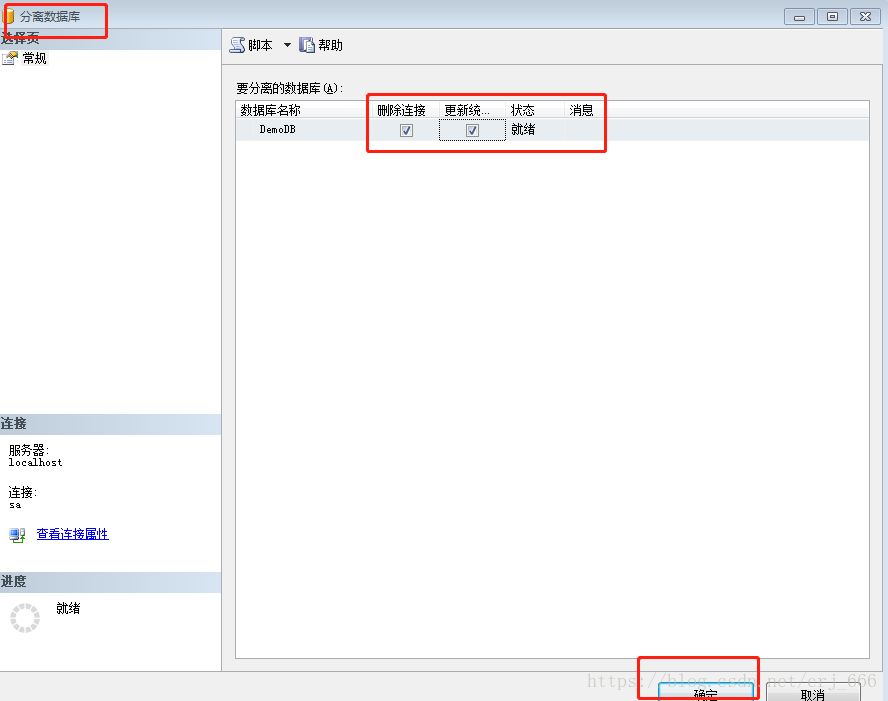The height and width of the screenshot is (701, 888).
Task: Select the DemoDB database name cell
Action: [278, 130]
